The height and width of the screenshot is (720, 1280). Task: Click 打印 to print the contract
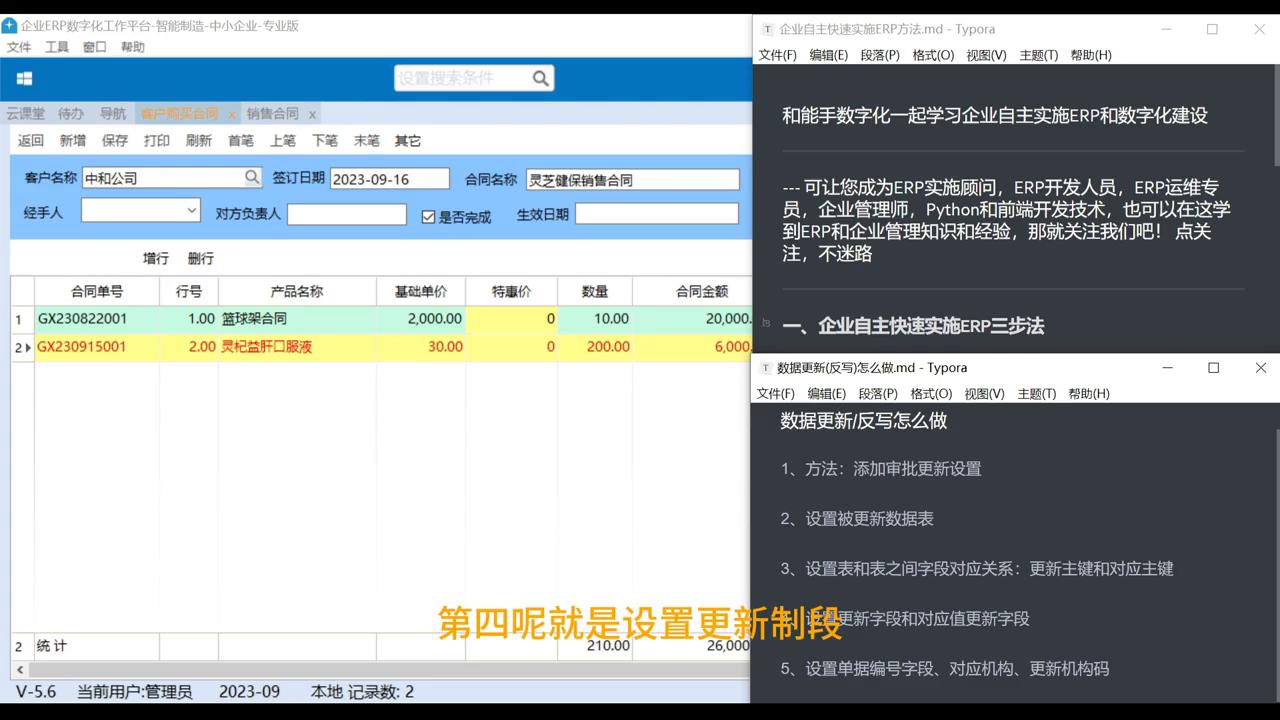[x=156, y=140]
